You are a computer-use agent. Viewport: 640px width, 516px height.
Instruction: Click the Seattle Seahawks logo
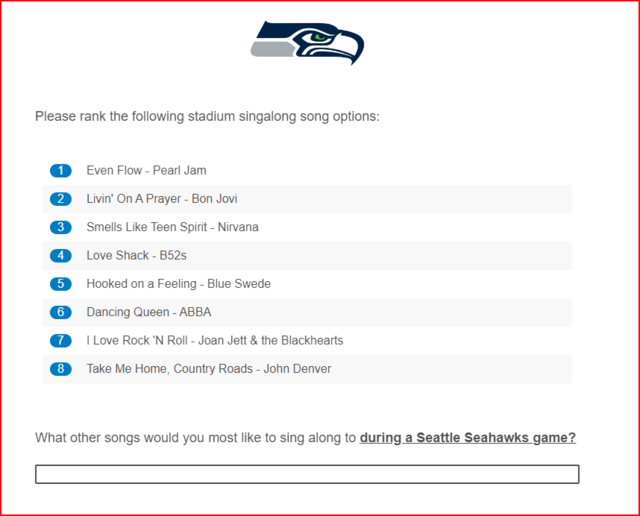pos(307,43)
